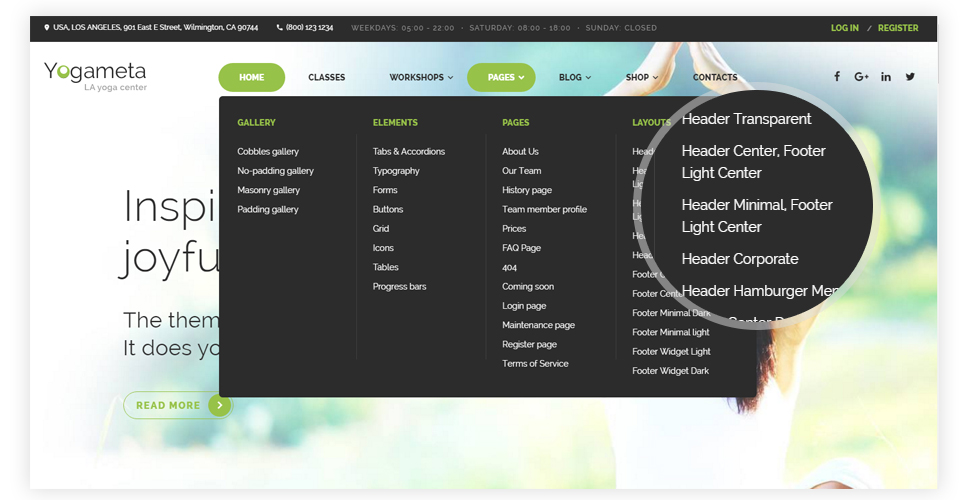Open the Classes menu item
Image resolution: width=965 pixels, height=500 pixels.
tap(327, 78)
